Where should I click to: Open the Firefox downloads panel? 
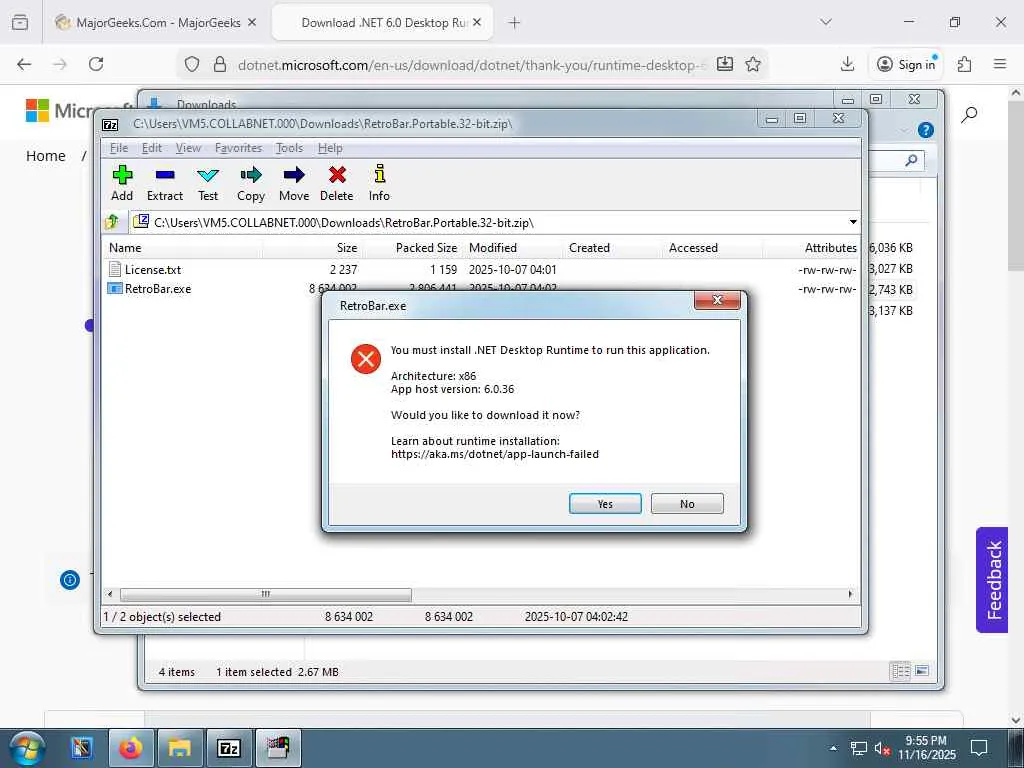848,64
